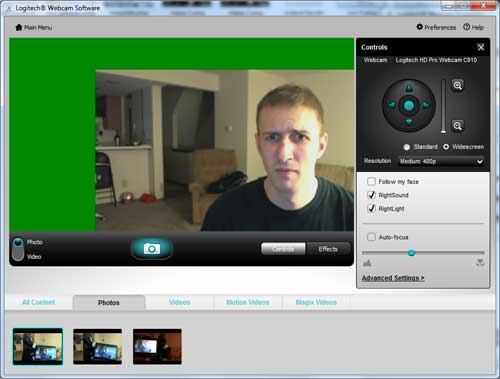Open the Advanced Settings link
The height and width of the screenshot is (379, 500).
pyautogui.click(x=393, y=278)
